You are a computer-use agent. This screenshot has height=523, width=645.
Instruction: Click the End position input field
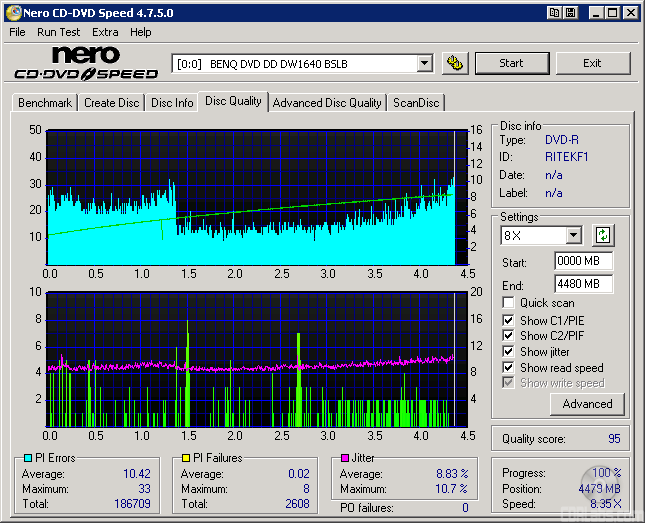pos(583,284)
